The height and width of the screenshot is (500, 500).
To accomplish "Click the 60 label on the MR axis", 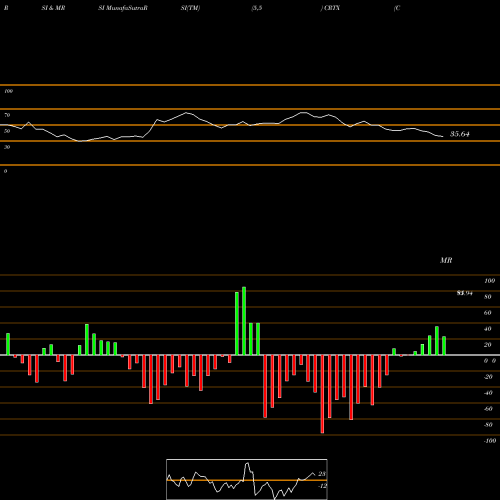I will (x=488, y=313).
